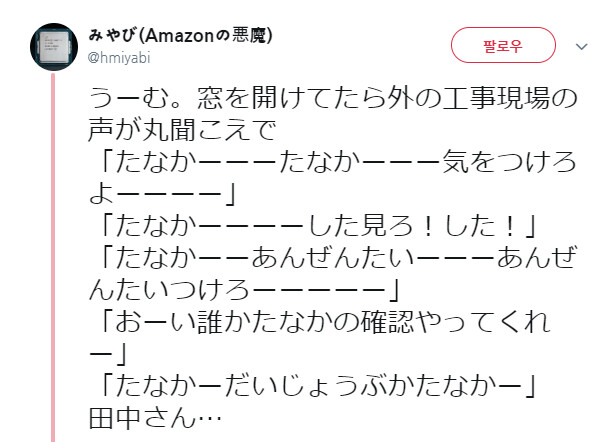Expand the tweet options chevron
The height and width of the screenshot is (442, 612).
pos(581,46)
